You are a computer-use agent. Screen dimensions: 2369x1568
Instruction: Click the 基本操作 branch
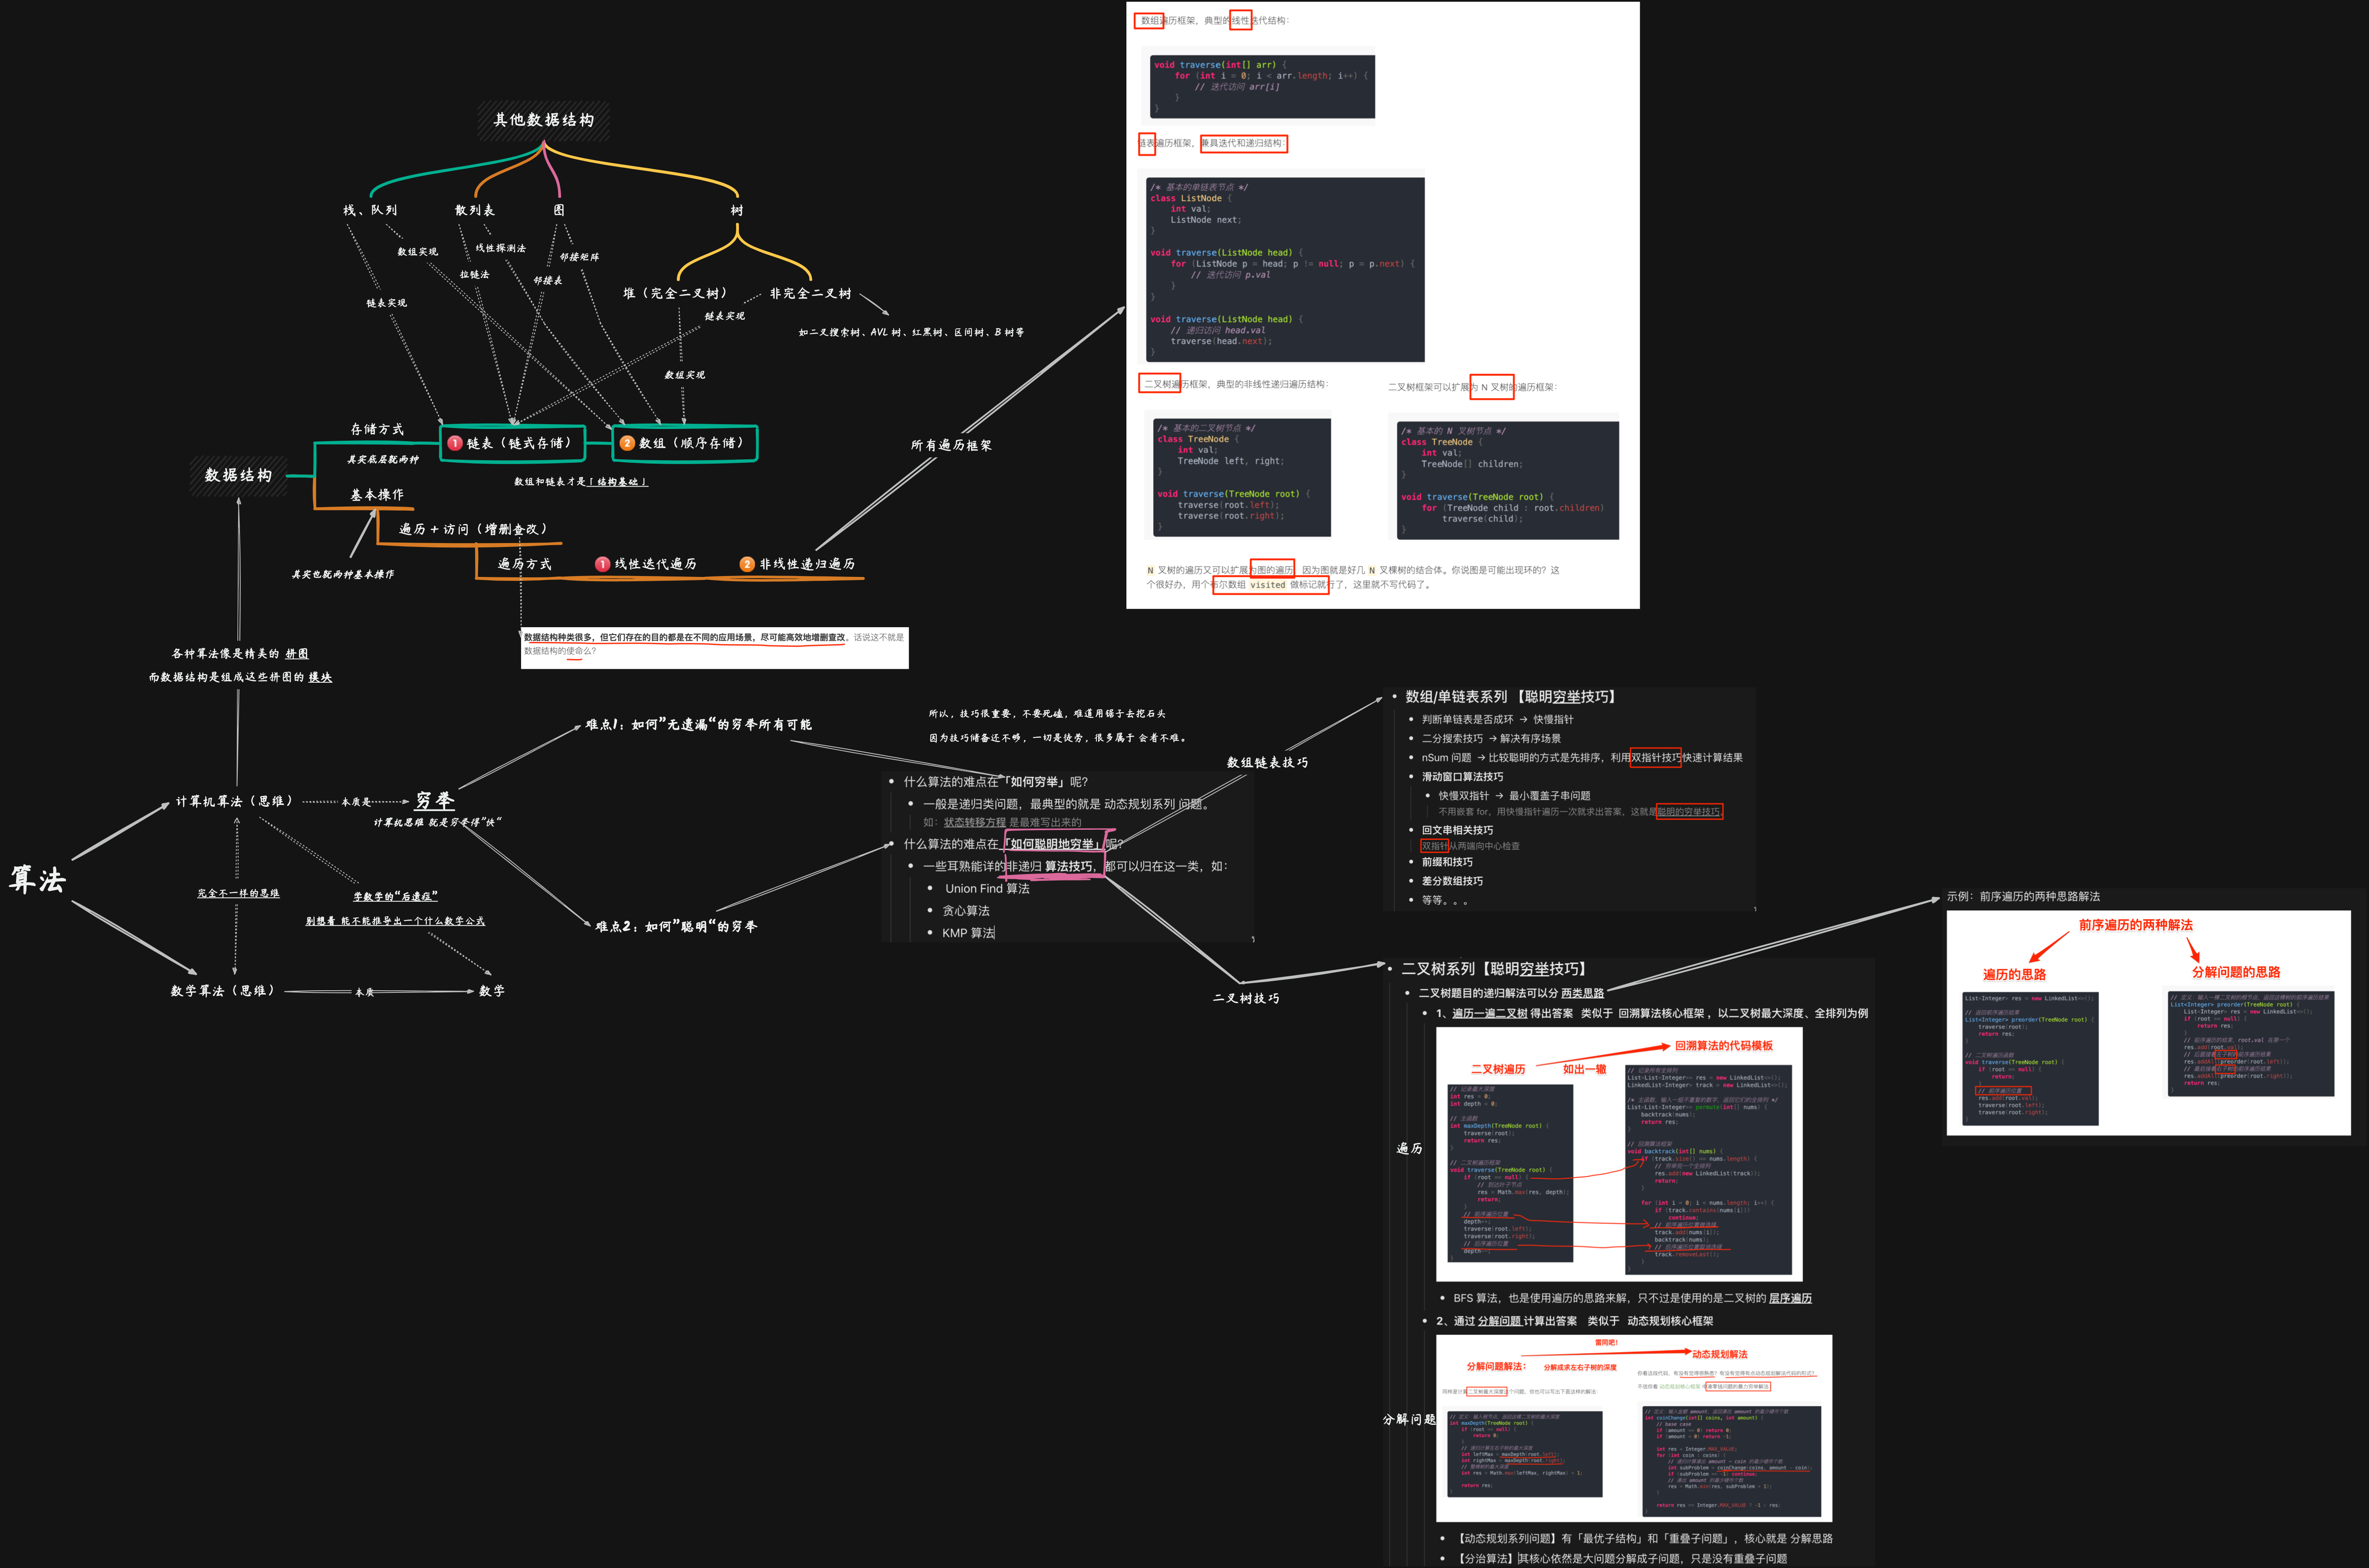(377, 495)
